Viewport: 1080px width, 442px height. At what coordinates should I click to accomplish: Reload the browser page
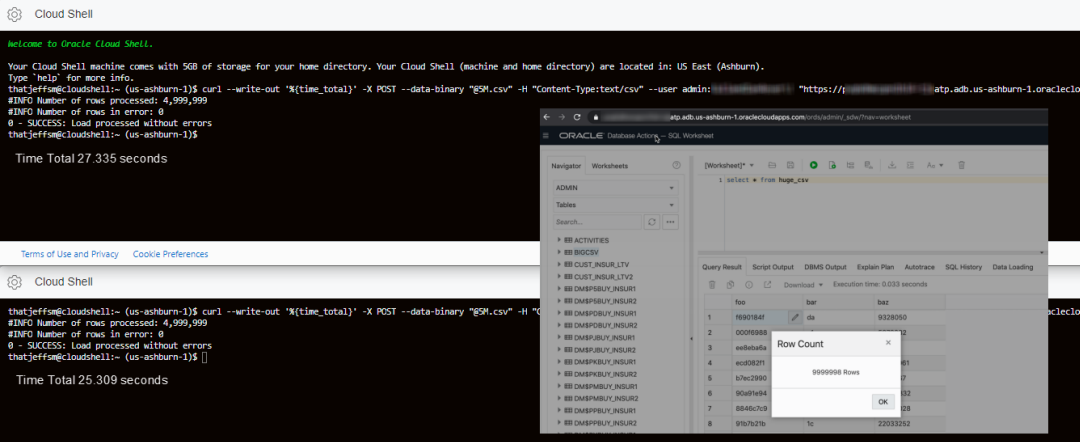[x=577, y=117]
